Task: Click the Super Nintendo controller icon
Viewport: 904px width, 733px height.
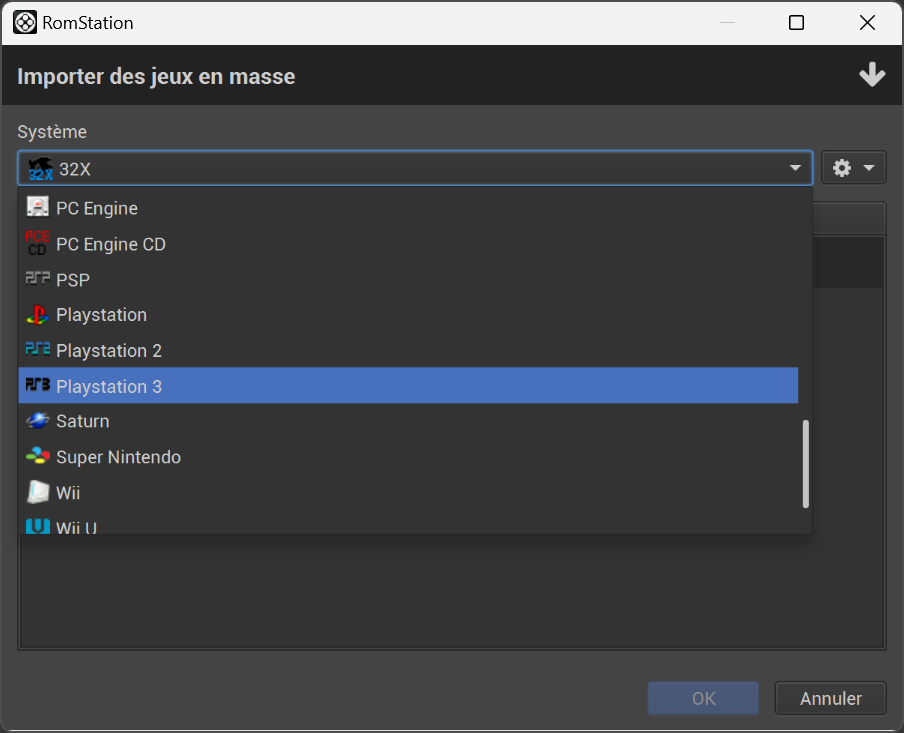Action: click(36, 457)
